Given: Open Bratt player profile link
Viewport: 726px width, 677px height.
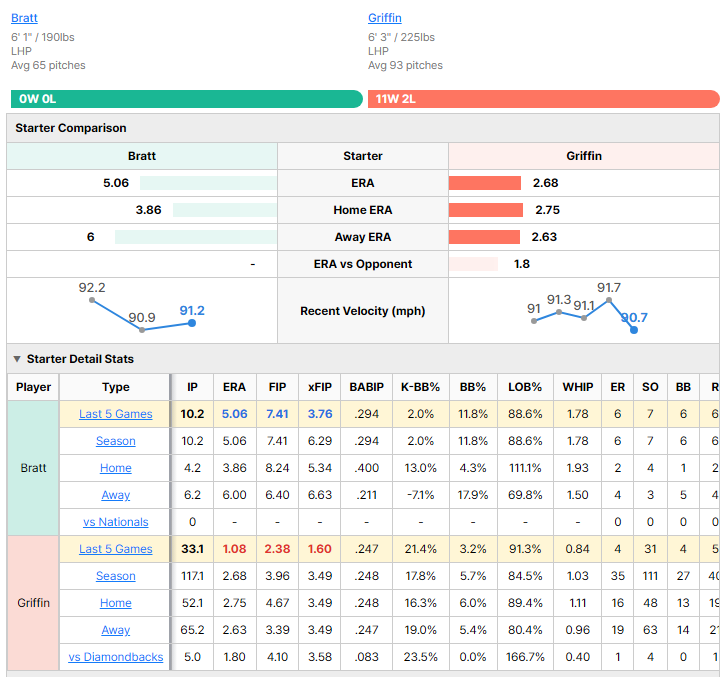Looking at the screenshot, I should 24,18.
